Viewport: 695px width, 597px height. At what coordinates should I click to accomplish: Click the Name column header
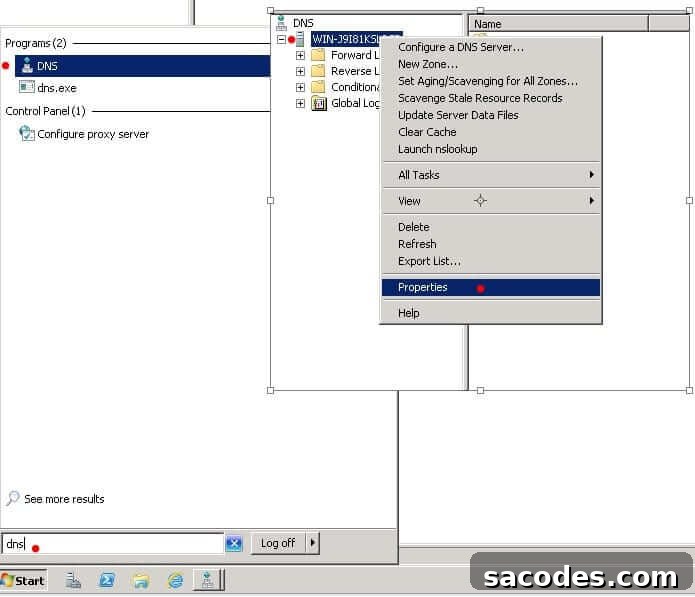pos(558,24)
